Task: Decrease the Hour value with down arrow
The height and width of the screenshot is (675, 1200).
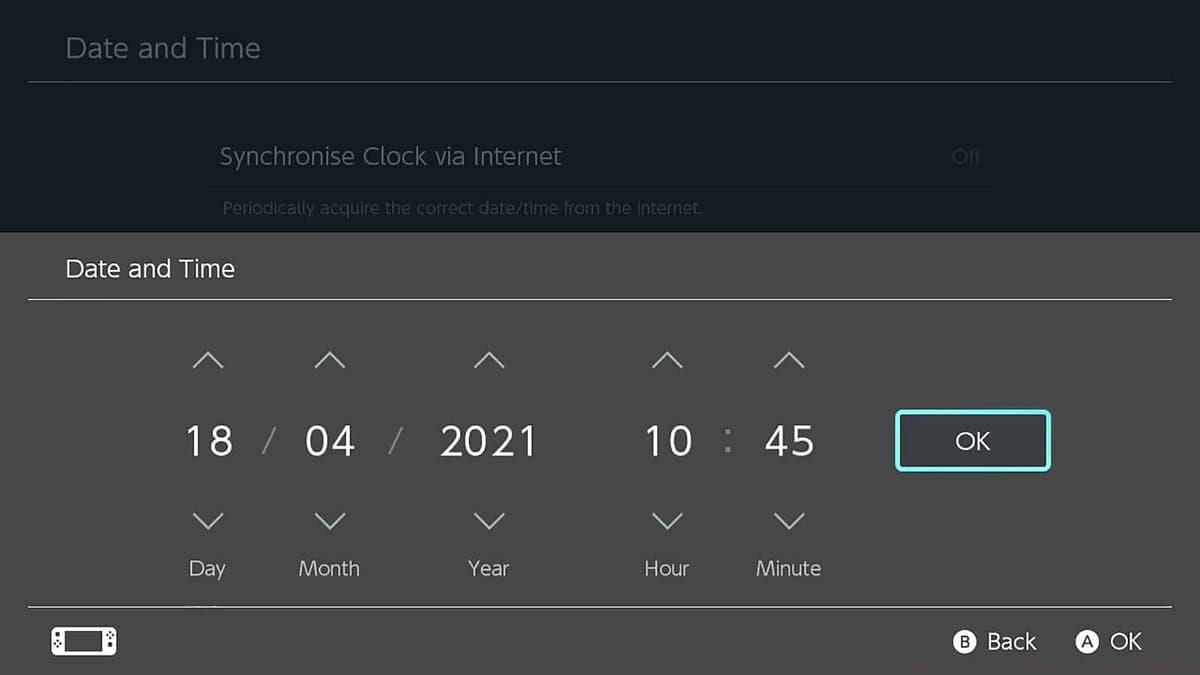Action: tap(667, 521)
